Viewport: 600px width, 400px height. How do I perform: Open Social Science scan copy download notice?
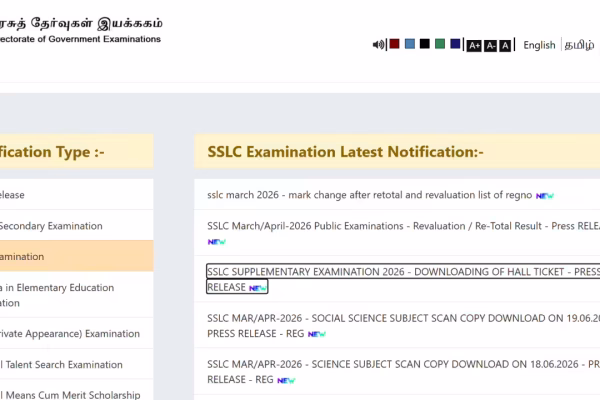click(x=403, y=326)
